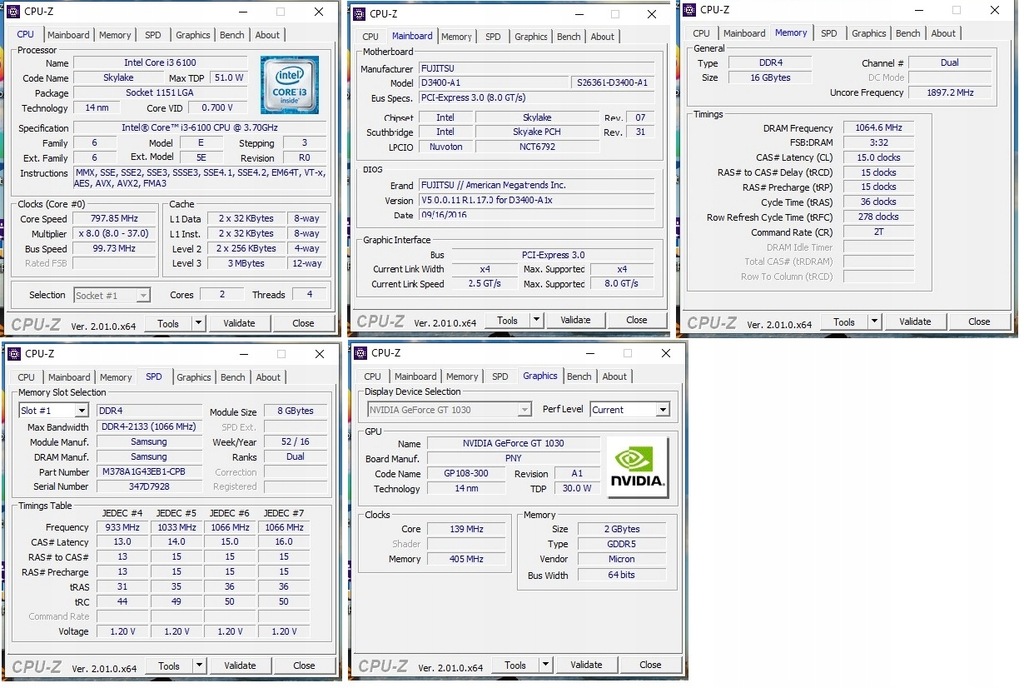Click the Max TDP value 51.0 W
The width and height of the screenshot is (1024, 688).
pyautogui.click(x=229, y=77)
